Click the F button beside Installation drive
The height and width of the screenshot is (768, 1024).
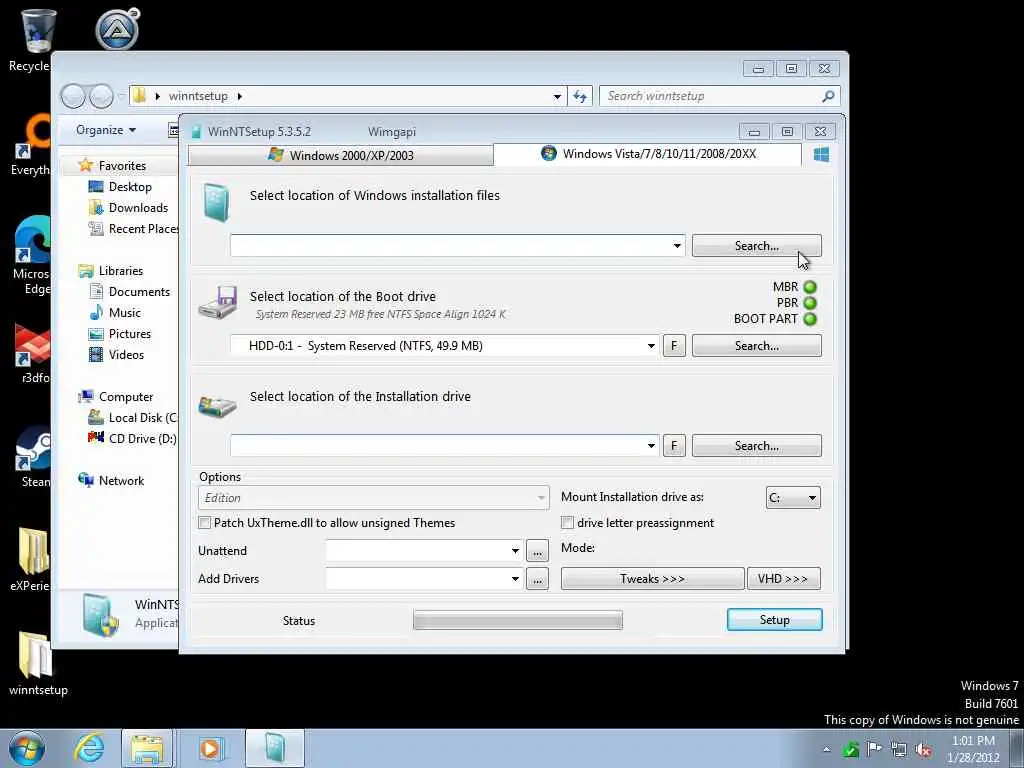pos(675,446)
